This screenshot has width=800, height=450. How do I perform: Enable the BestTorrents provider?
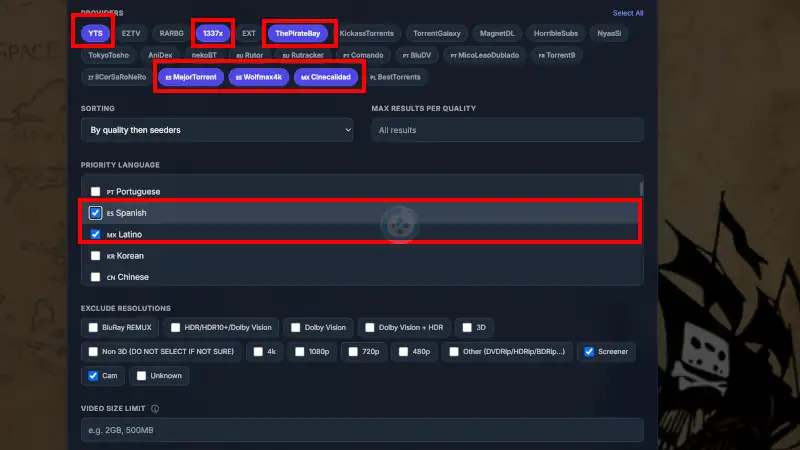point(395,77)
